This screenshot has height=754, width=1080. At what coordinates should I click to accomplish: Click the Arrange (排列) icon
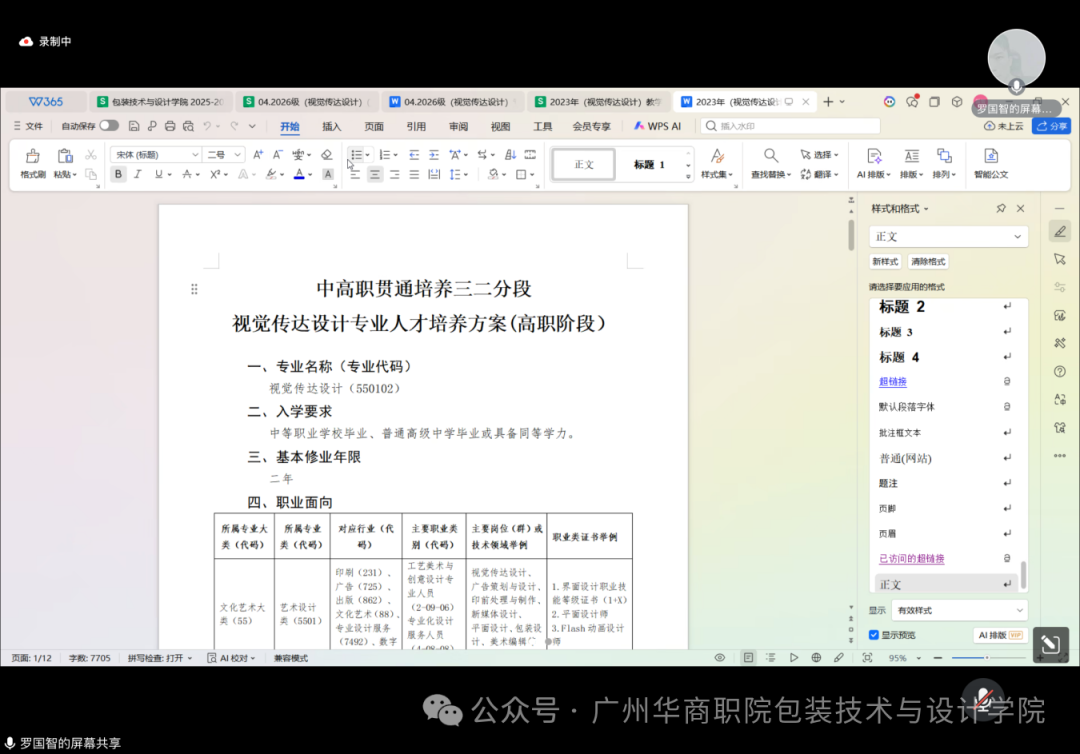pos(944,156)
